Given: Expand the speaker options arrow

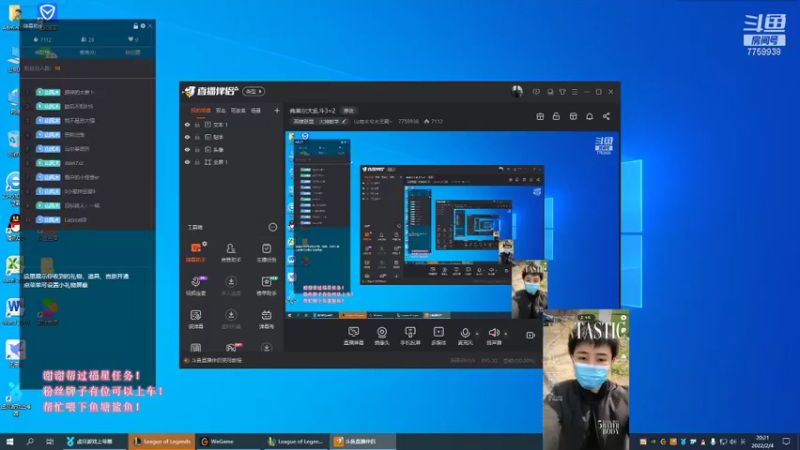Looking at the screenshot, I should [506, 334].
